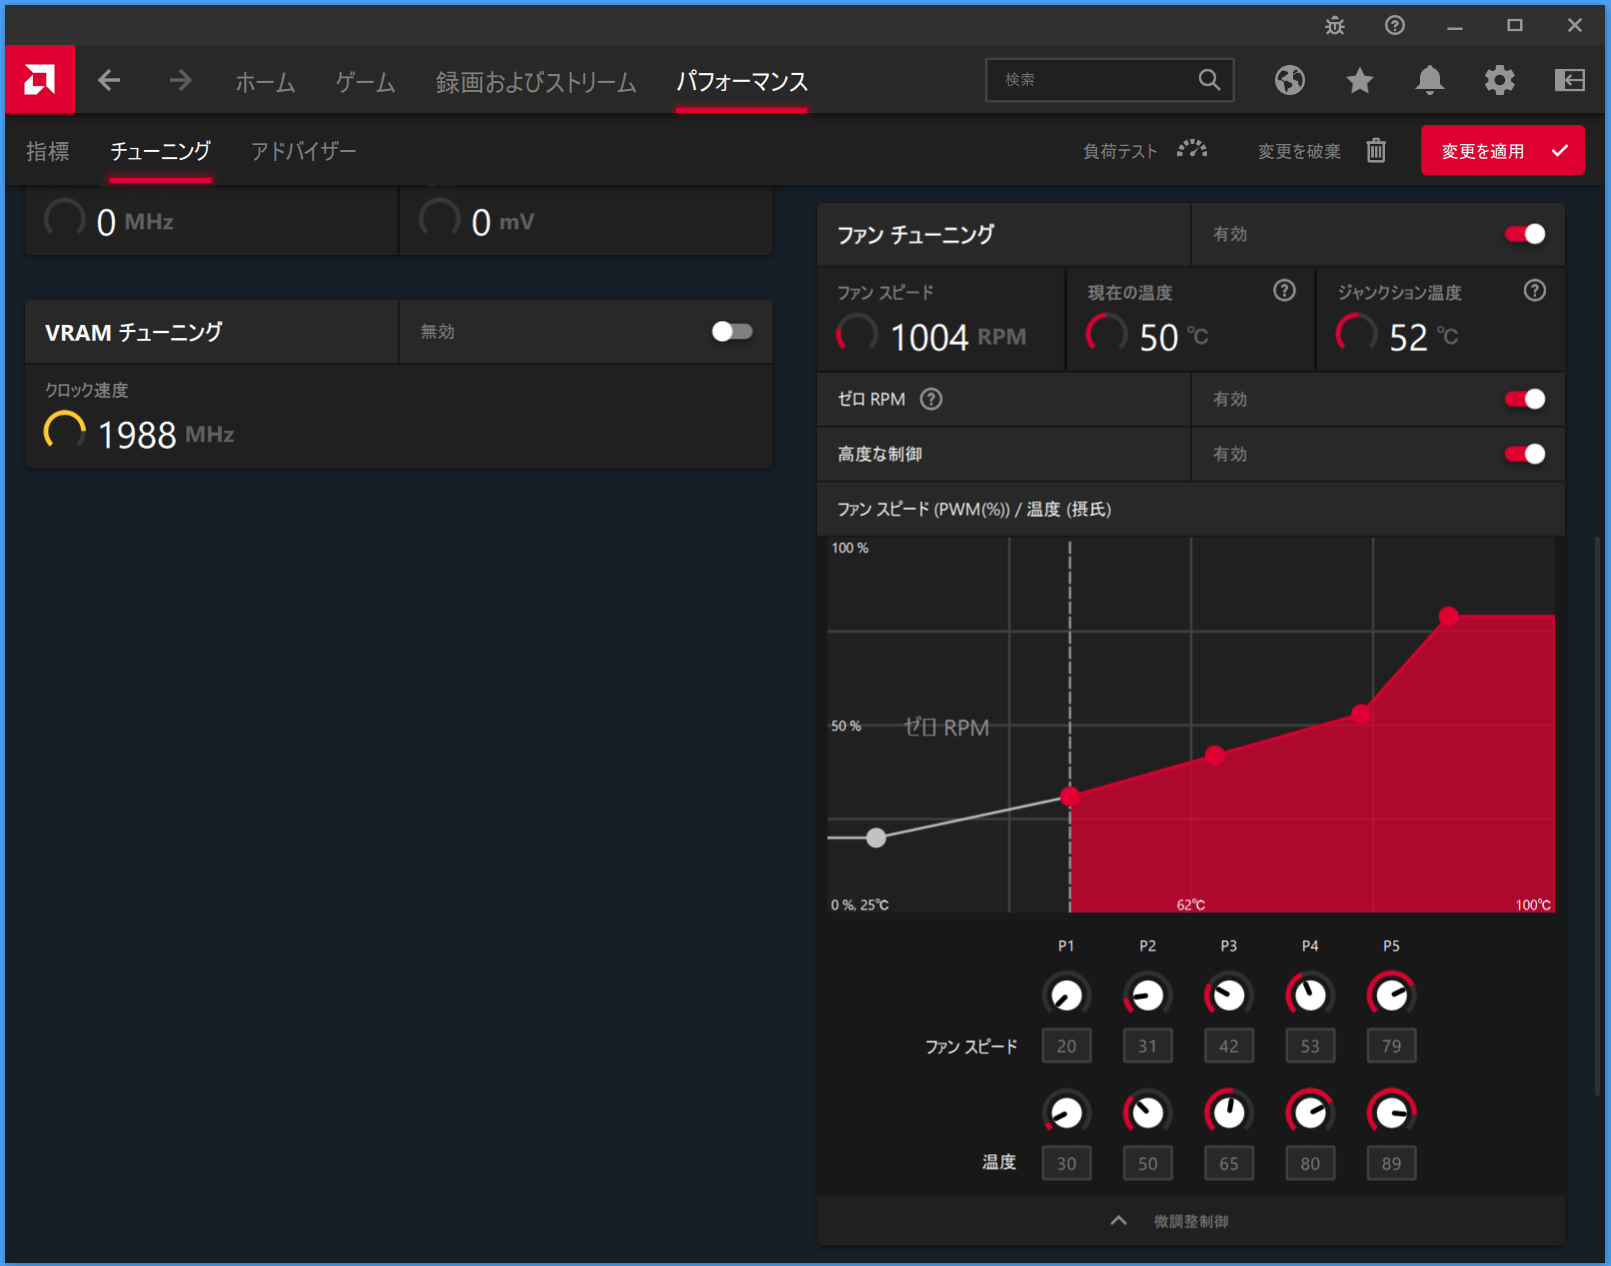1611x1266 pixels.
Task: Open the bug report tool icon
Action: point(1335,26)
